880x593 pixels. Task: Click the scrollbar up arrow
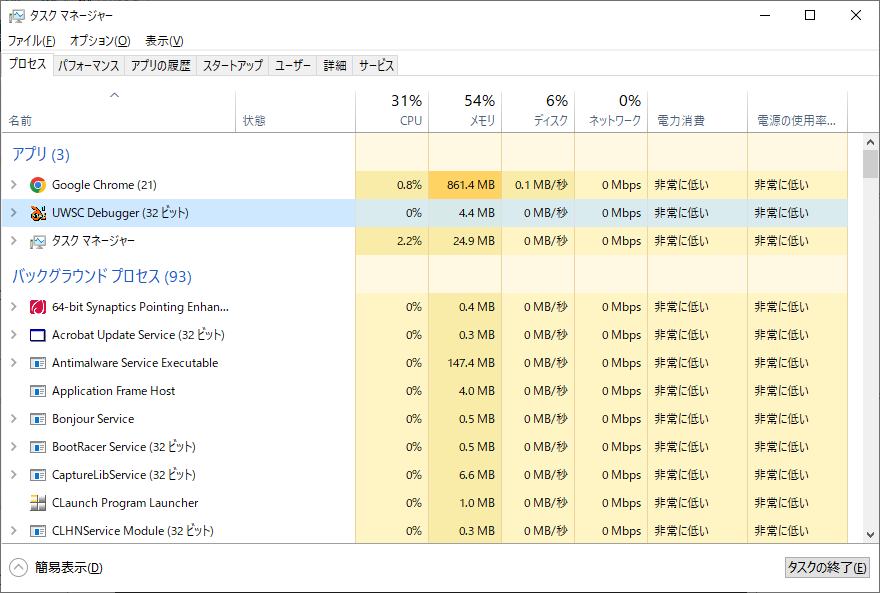pyautogui.click(x=870, y=142)
